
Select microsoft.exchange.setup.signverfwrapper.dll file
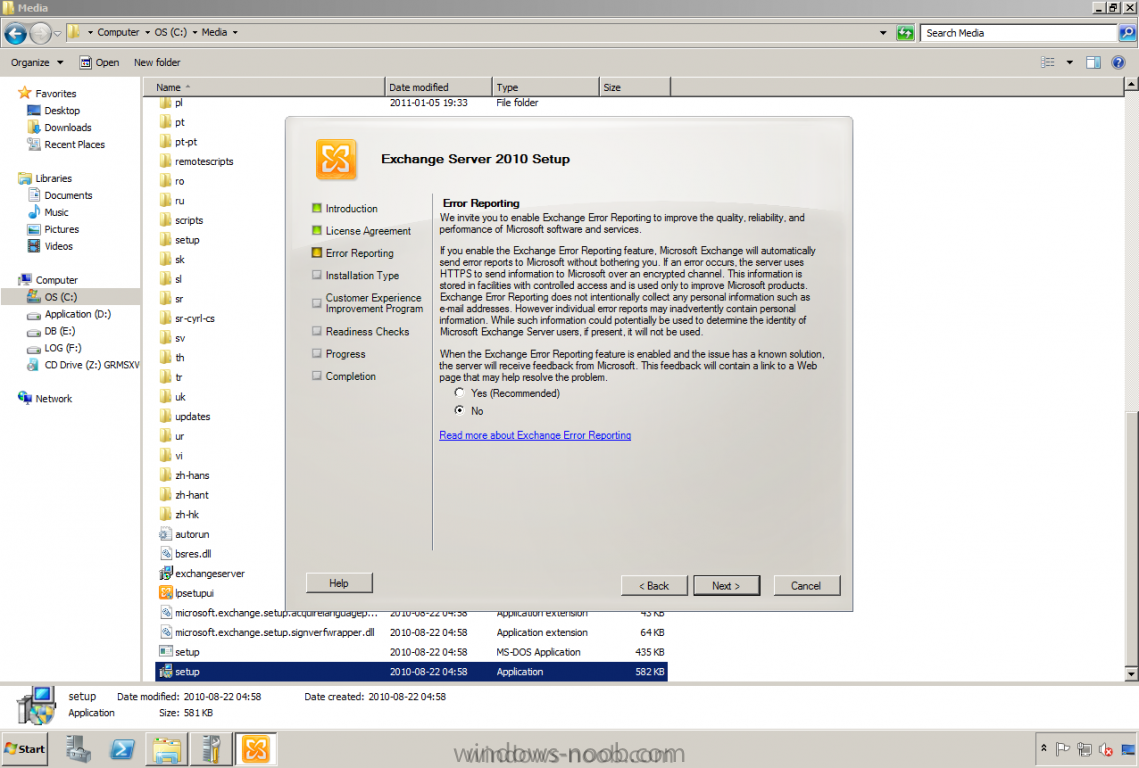point(411,632)
